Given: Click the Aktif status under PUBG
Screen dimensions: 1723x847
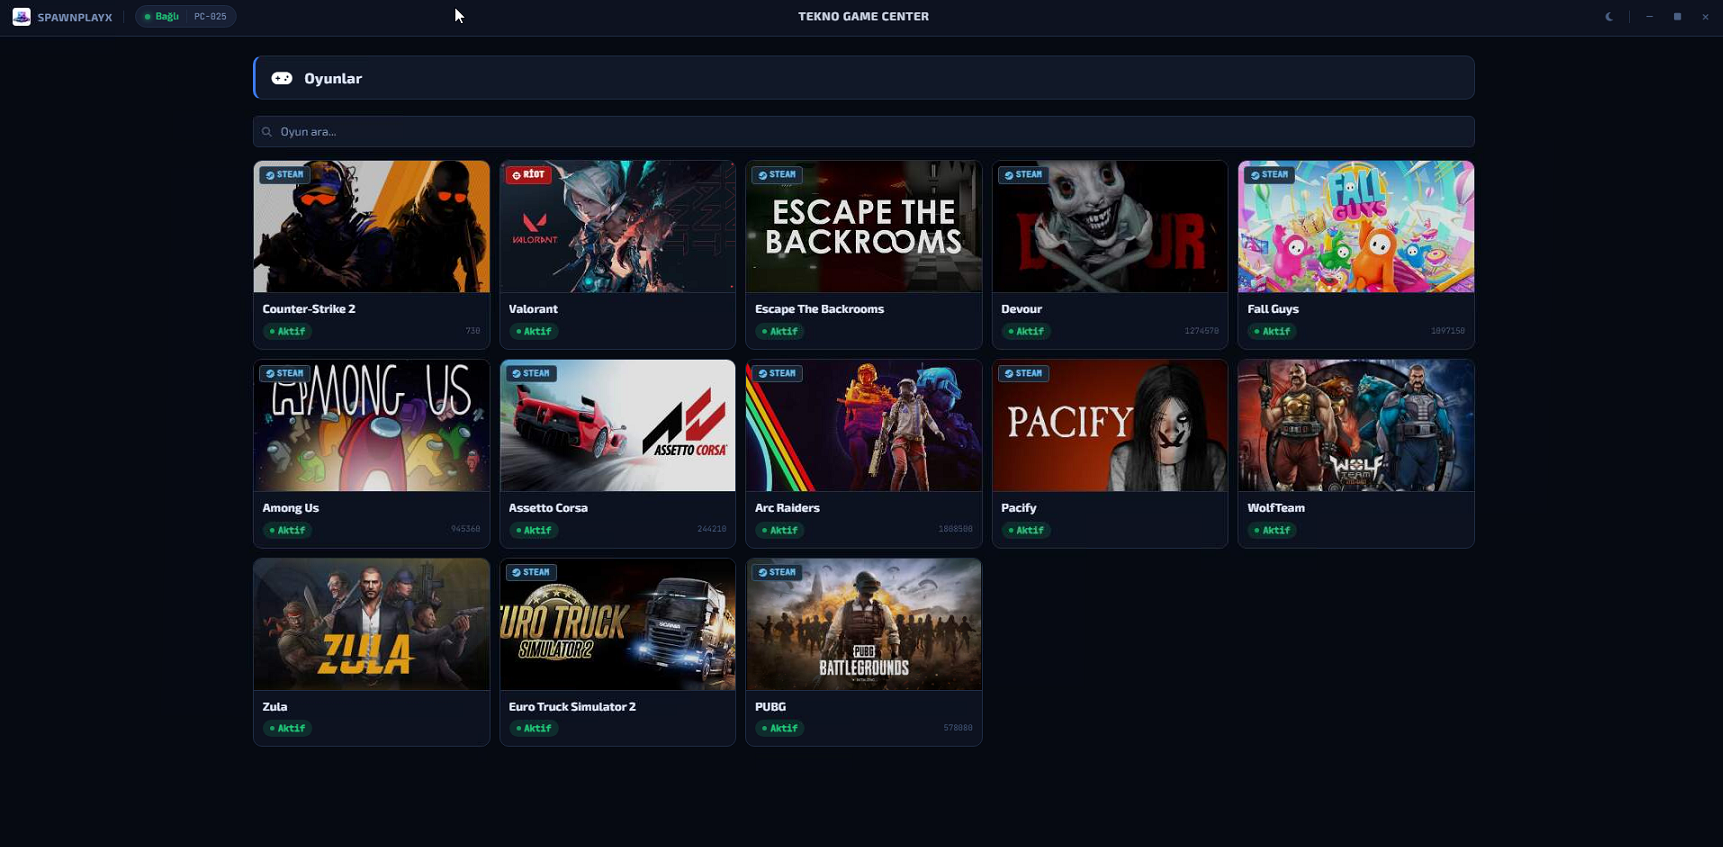Looking at the screenshot, I should [x=780, y=728].
